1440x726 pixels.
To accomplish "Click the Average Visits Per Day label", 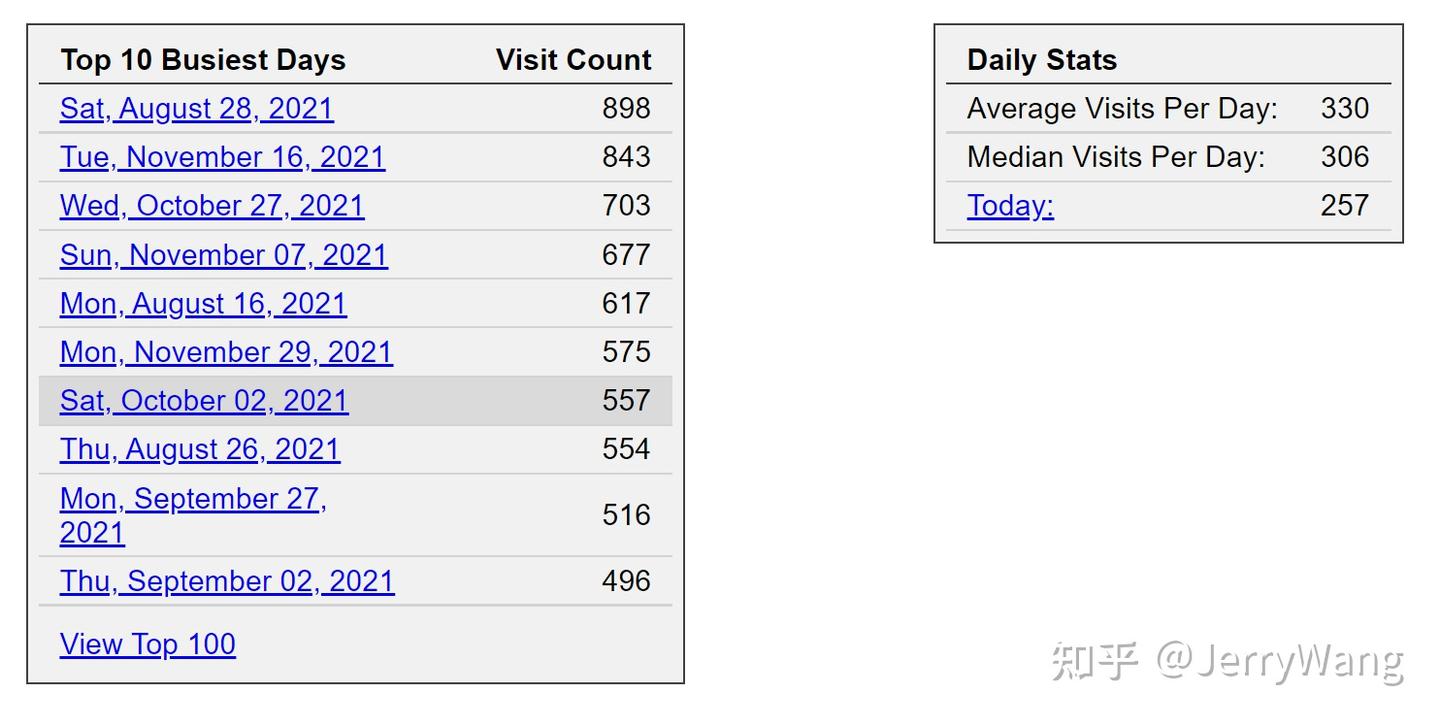I will 1122,108.
